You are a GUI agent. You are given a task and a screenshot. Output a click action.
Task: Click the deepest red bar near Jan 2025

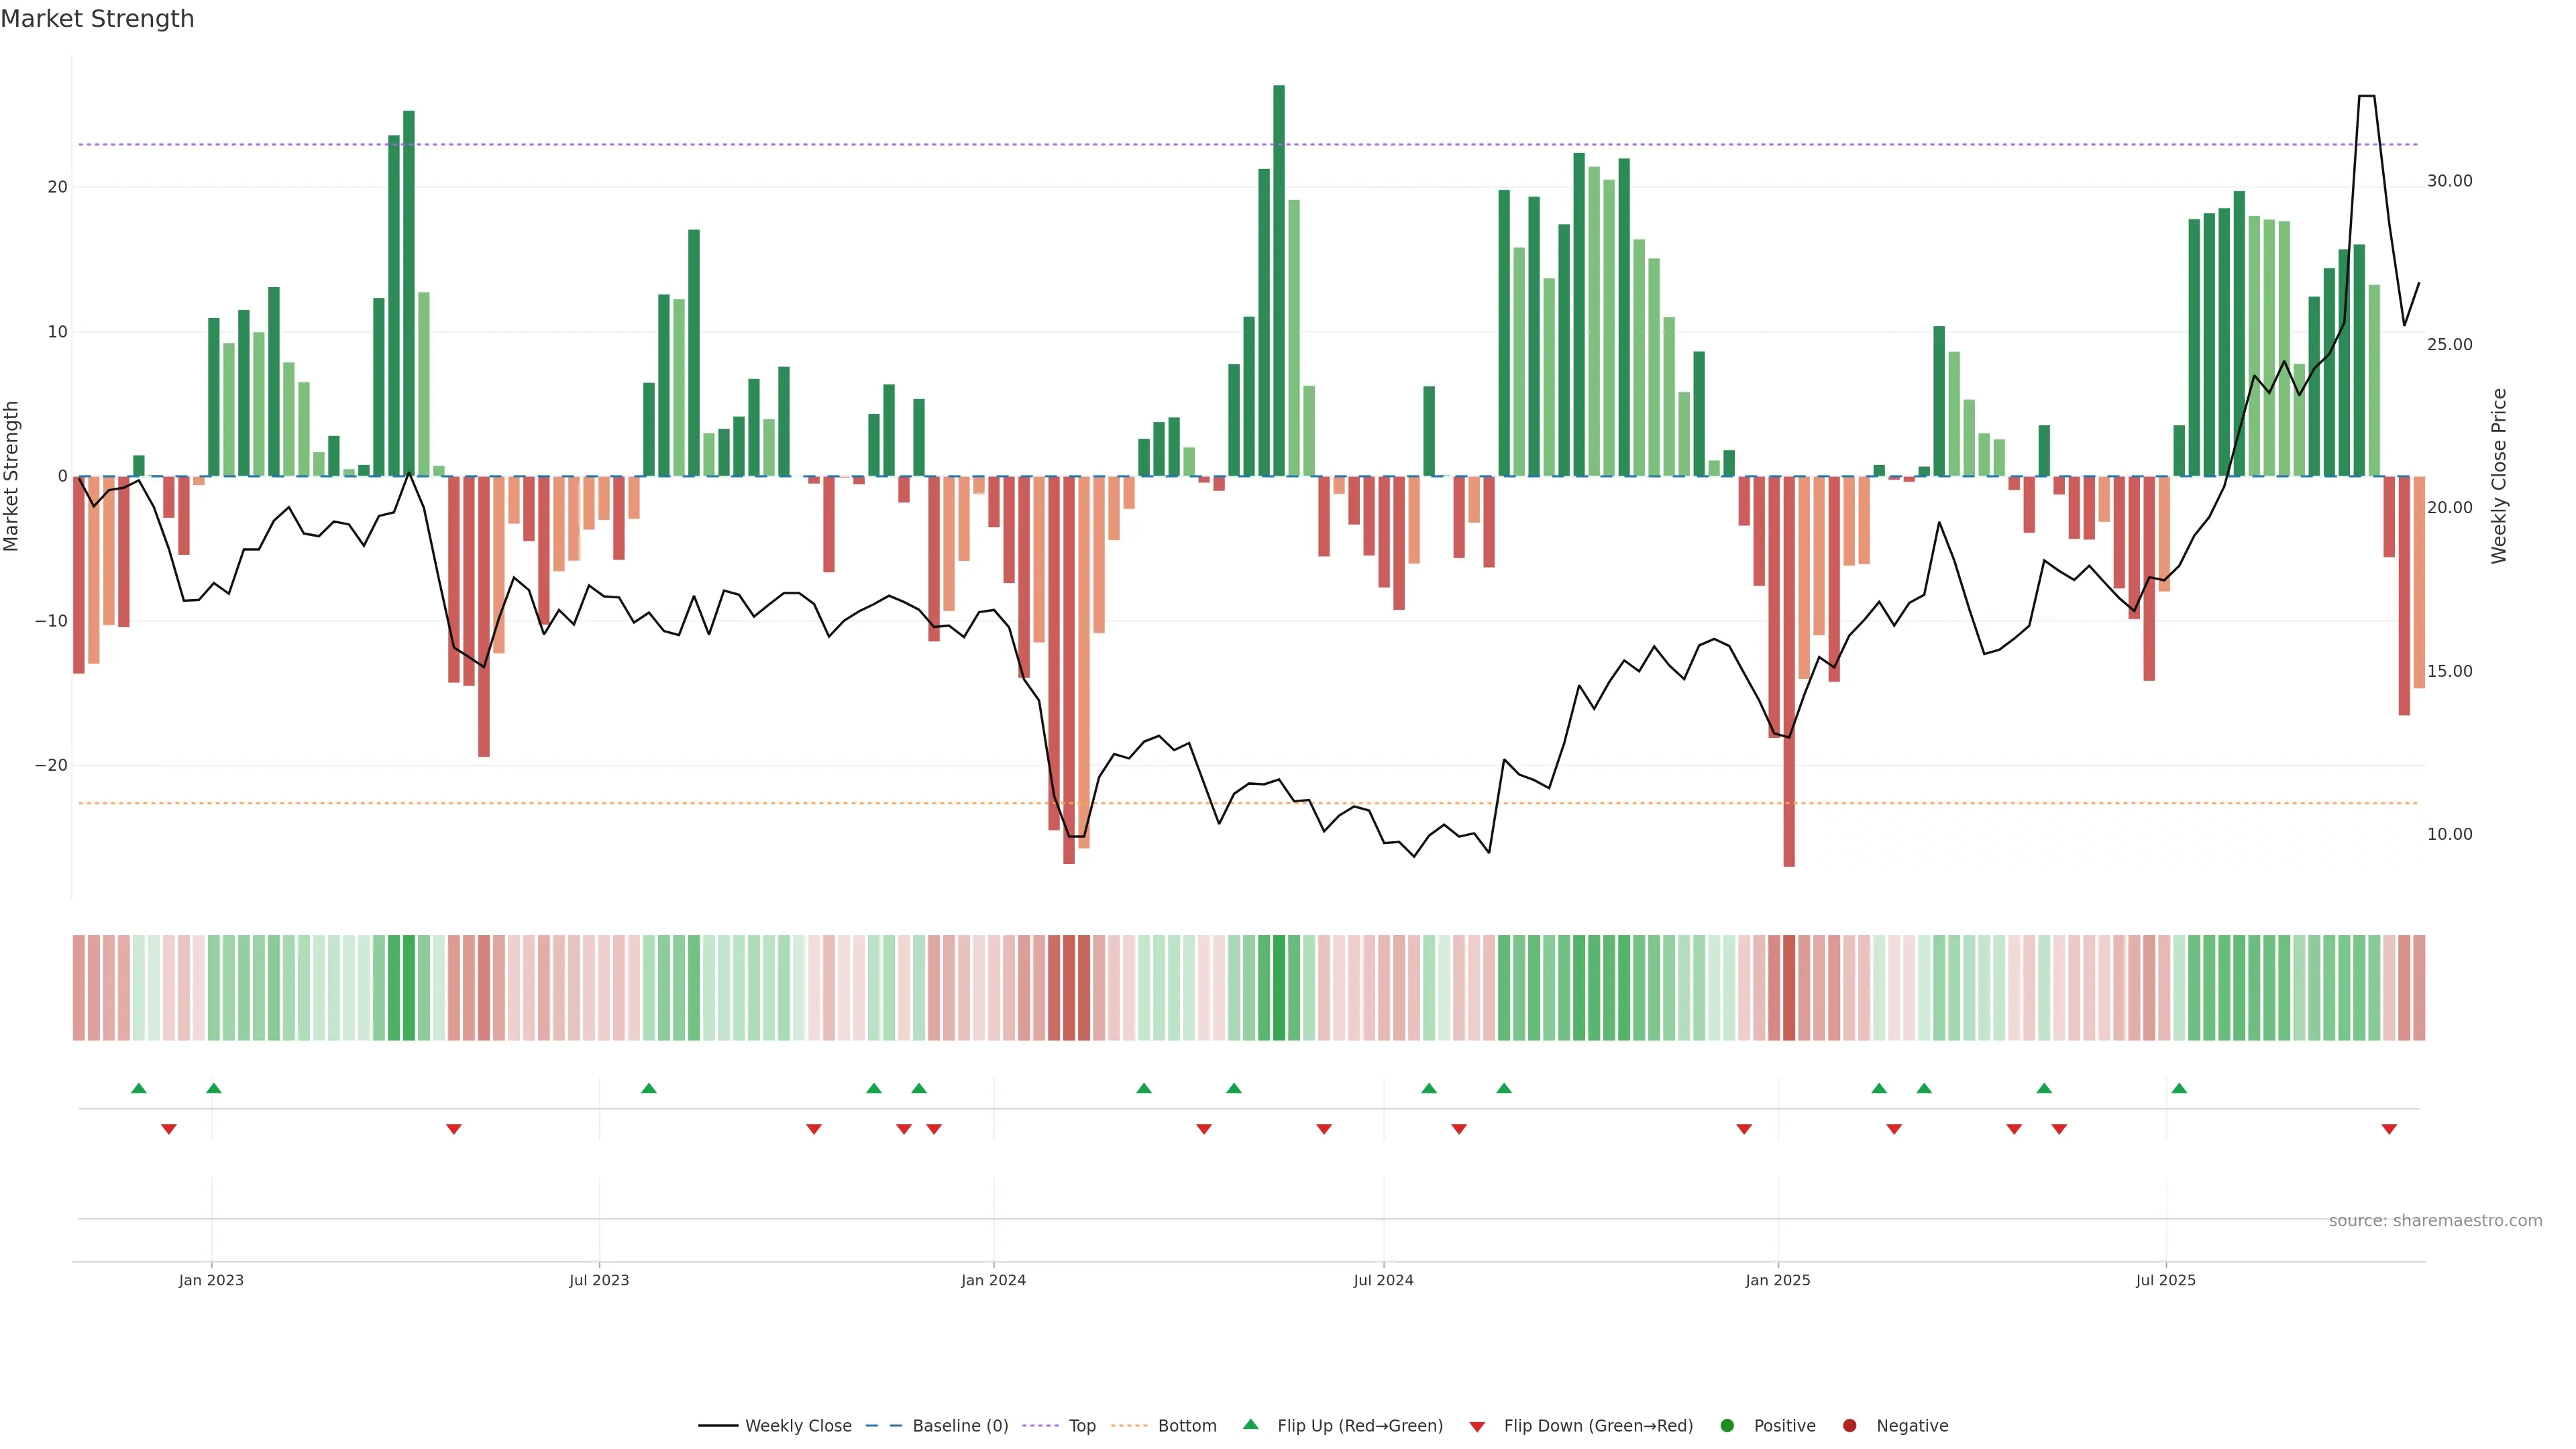(1789, 670)
